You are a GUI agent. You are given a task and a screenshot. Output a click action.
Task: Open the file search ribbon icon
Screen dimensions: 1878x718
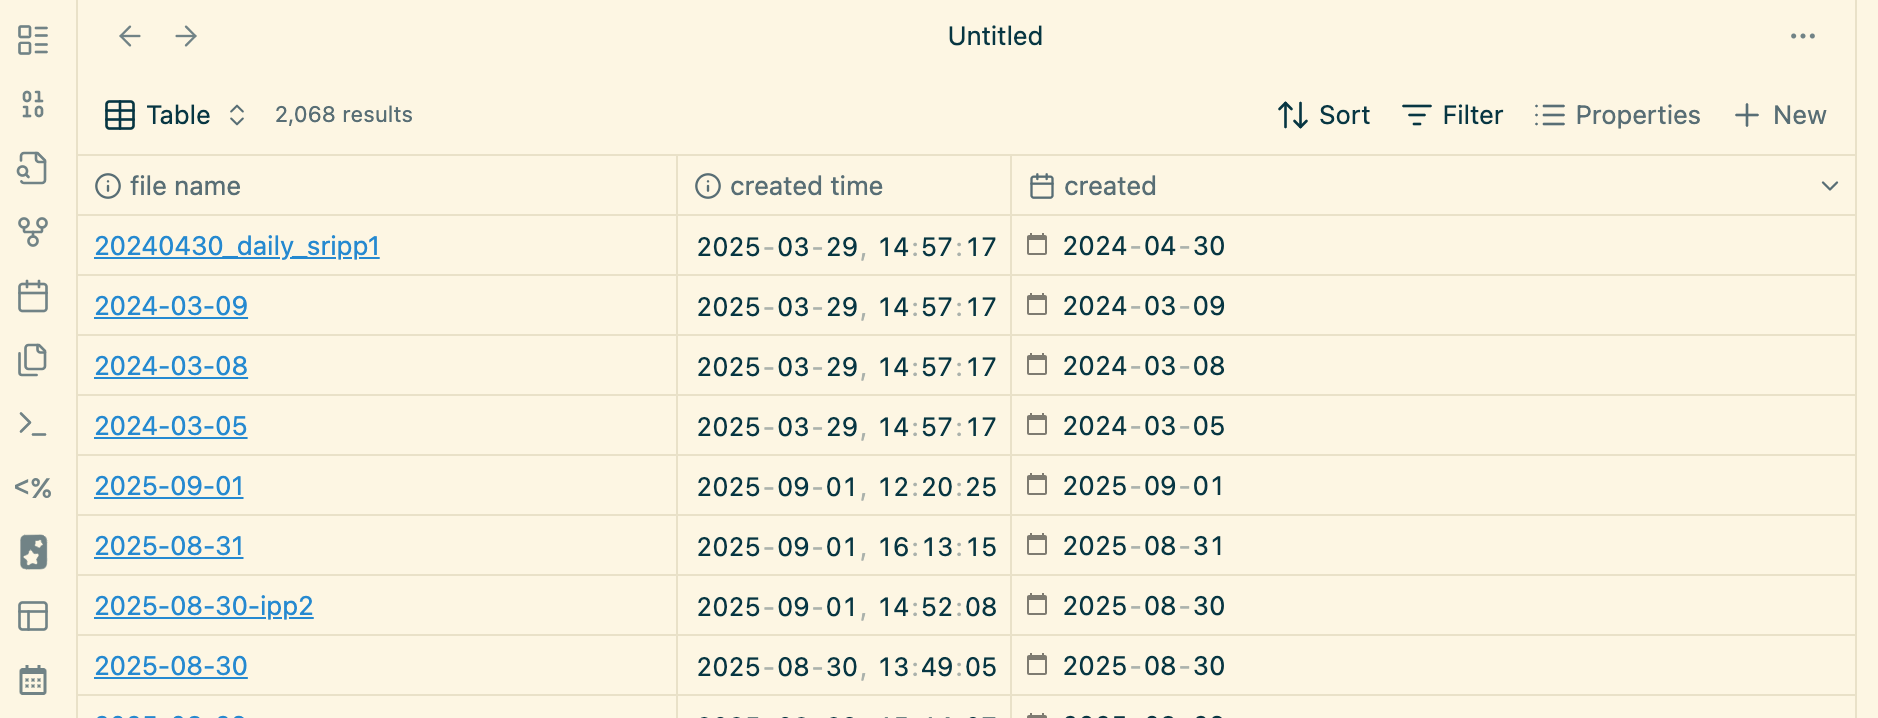33,168
